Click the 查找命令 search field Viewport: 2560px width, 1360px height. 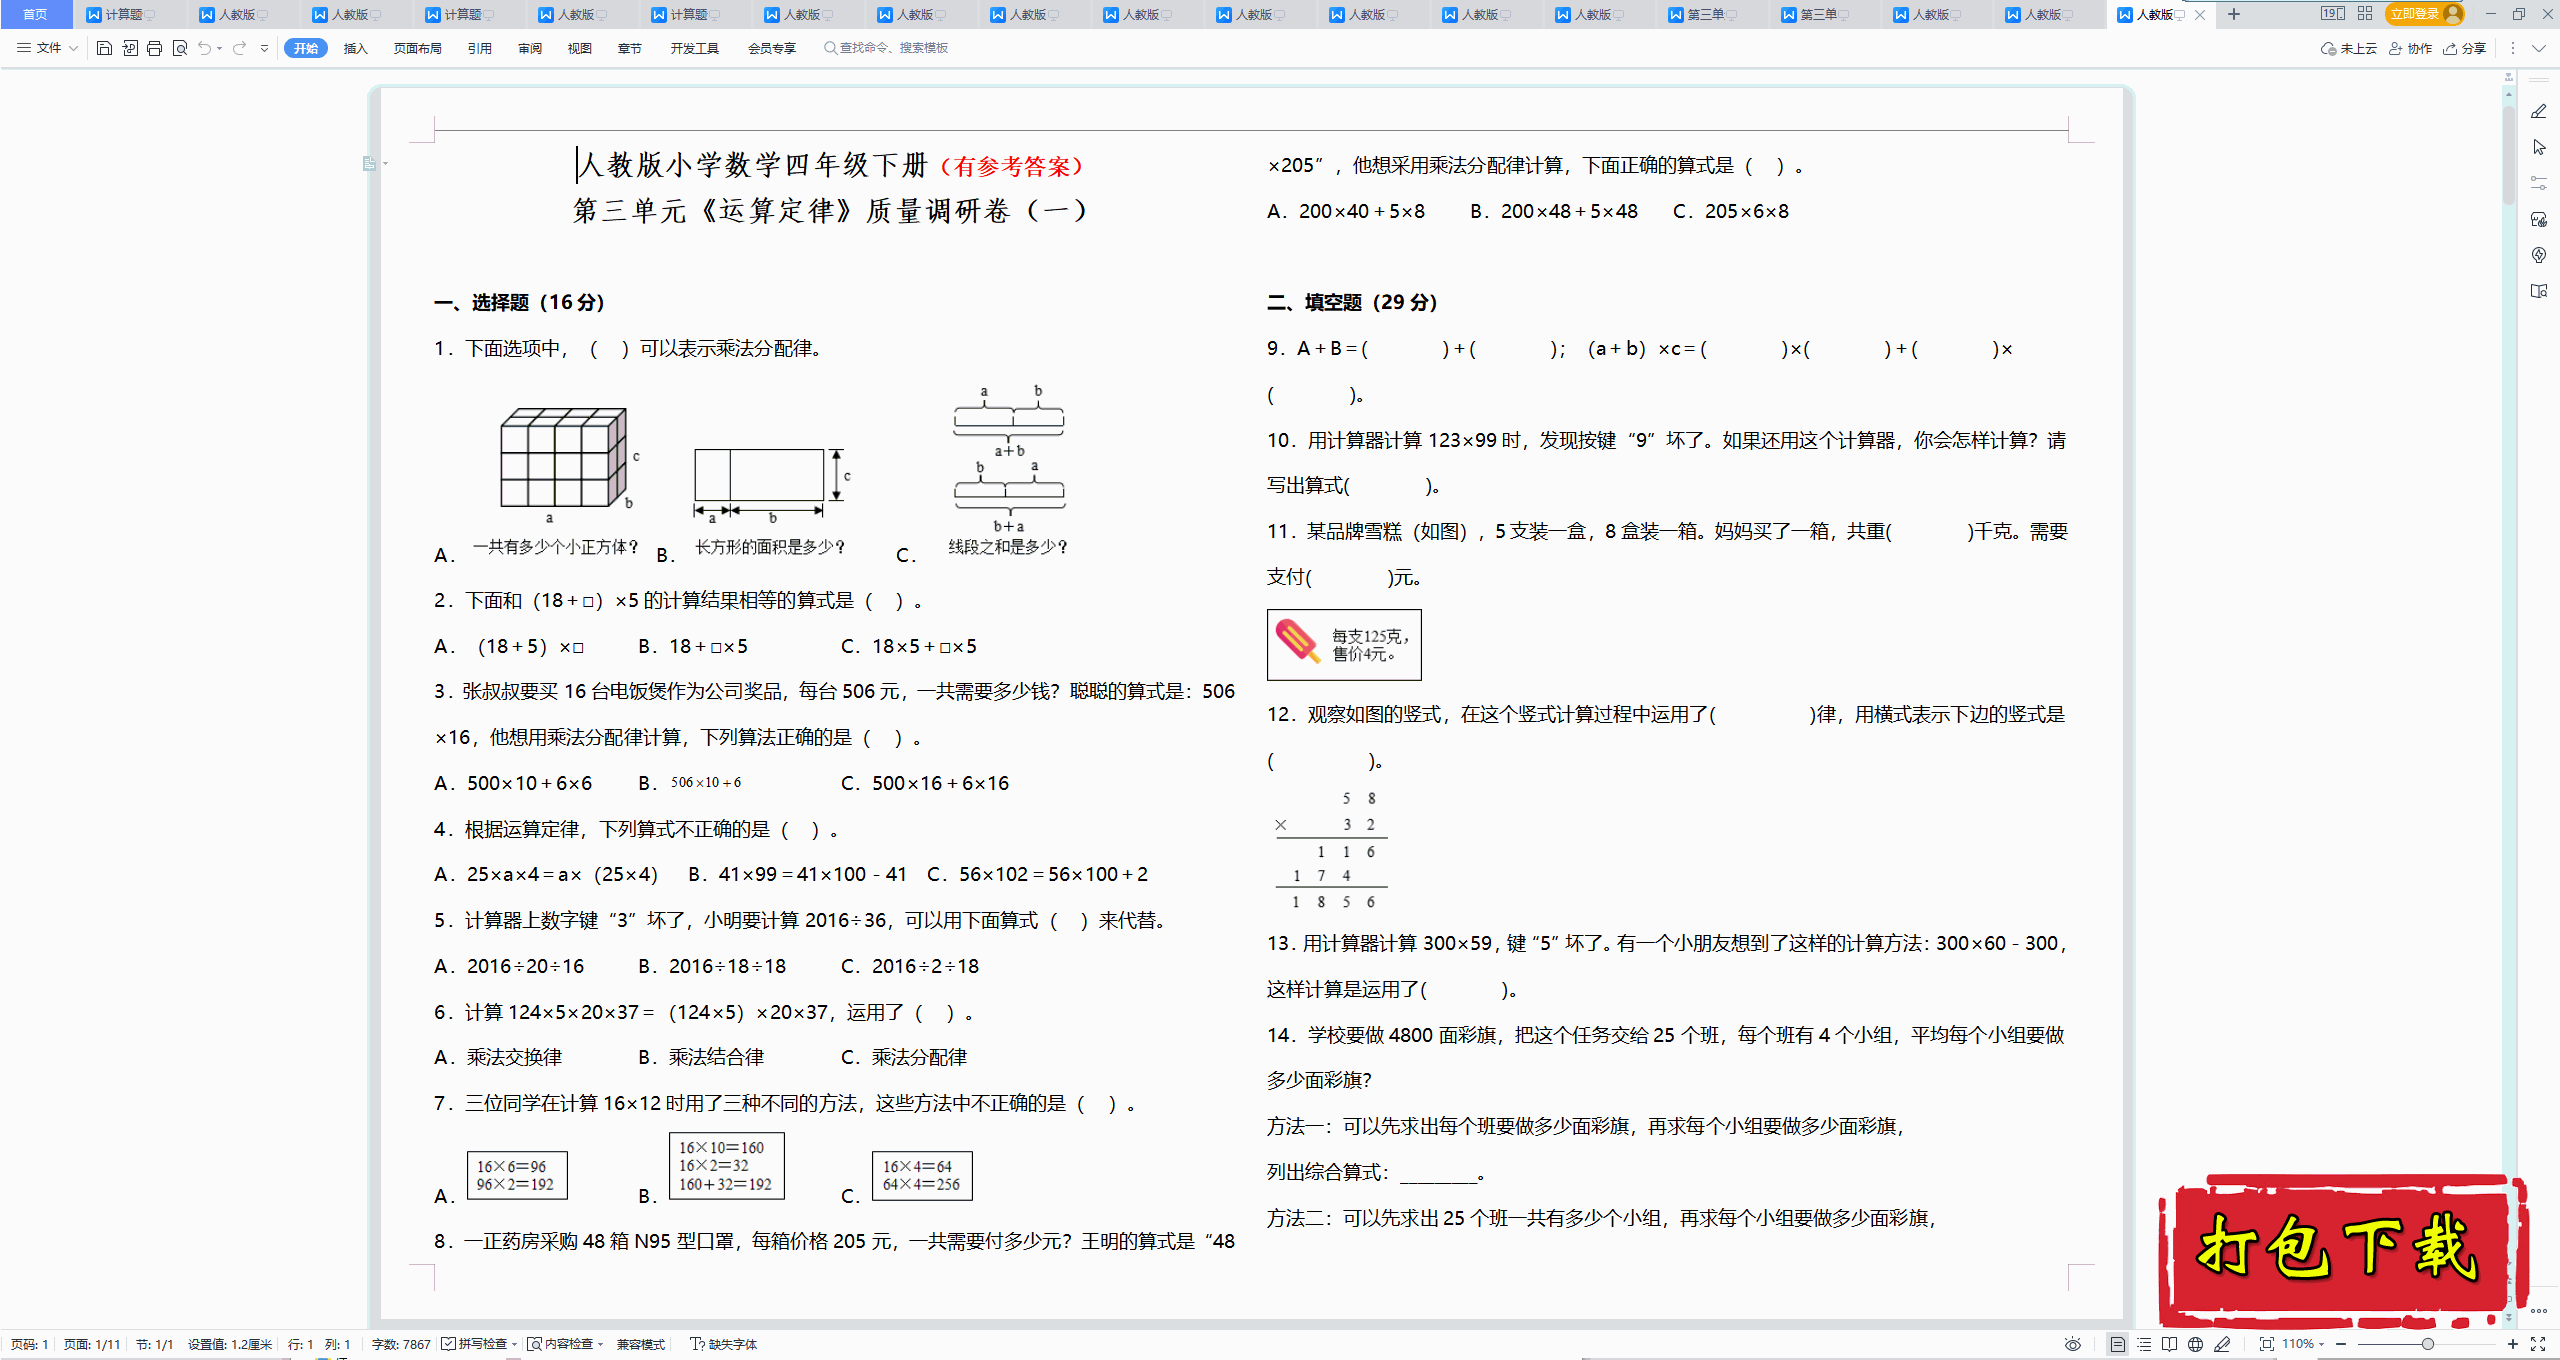click(x=886, y=48)
